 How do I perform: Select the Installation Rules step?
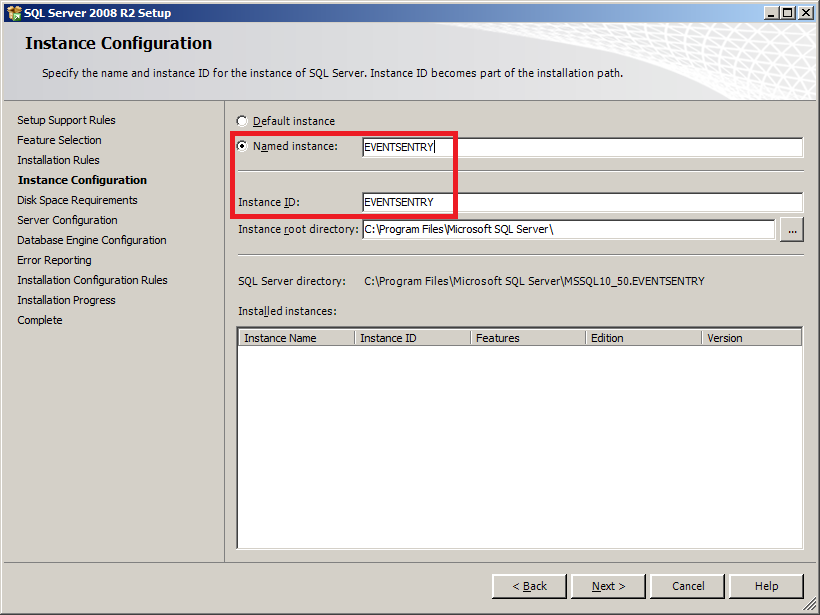tap(58, 160)
